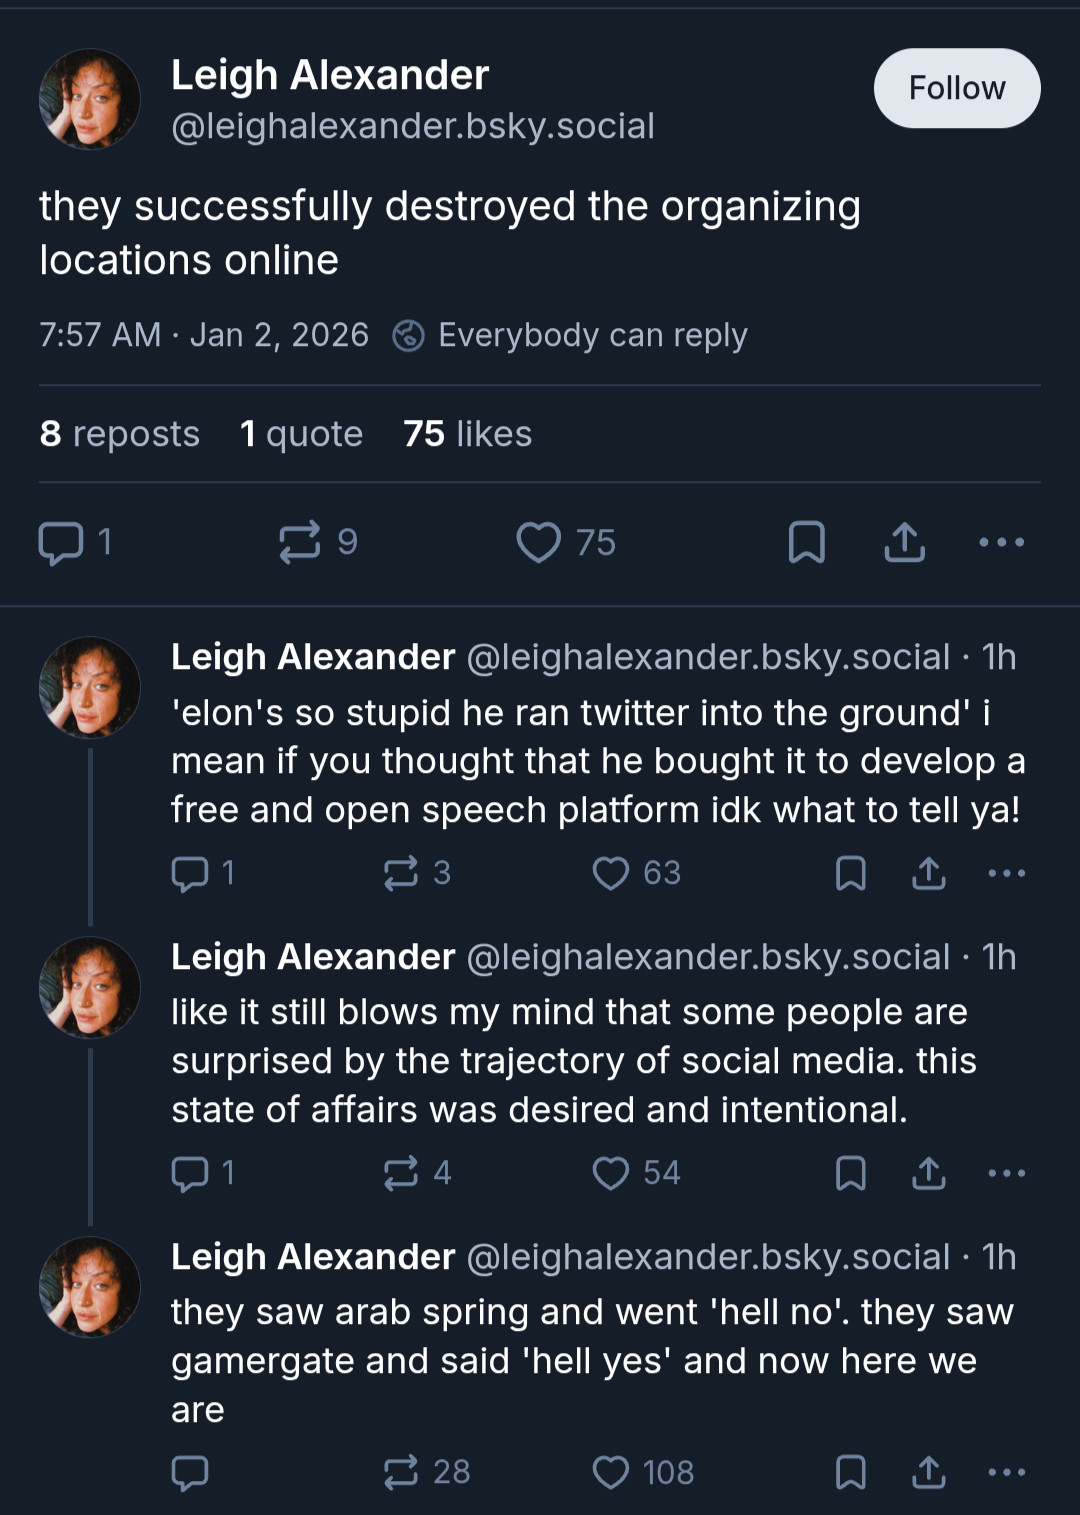Viewport: 1080px width, 1515px height.
Task: Bookmark the 'arab spring' reply
Action: pos(851,1472)
